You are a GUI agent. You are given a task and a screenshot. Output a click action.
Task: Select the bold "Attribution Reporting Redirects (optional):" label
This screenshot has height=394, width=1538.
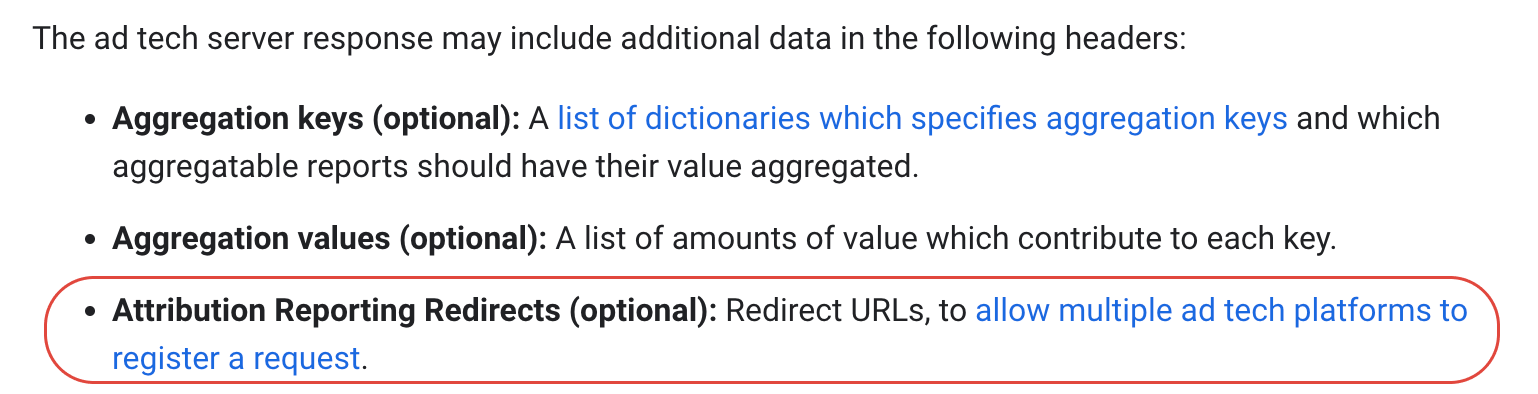pos(415,311)
